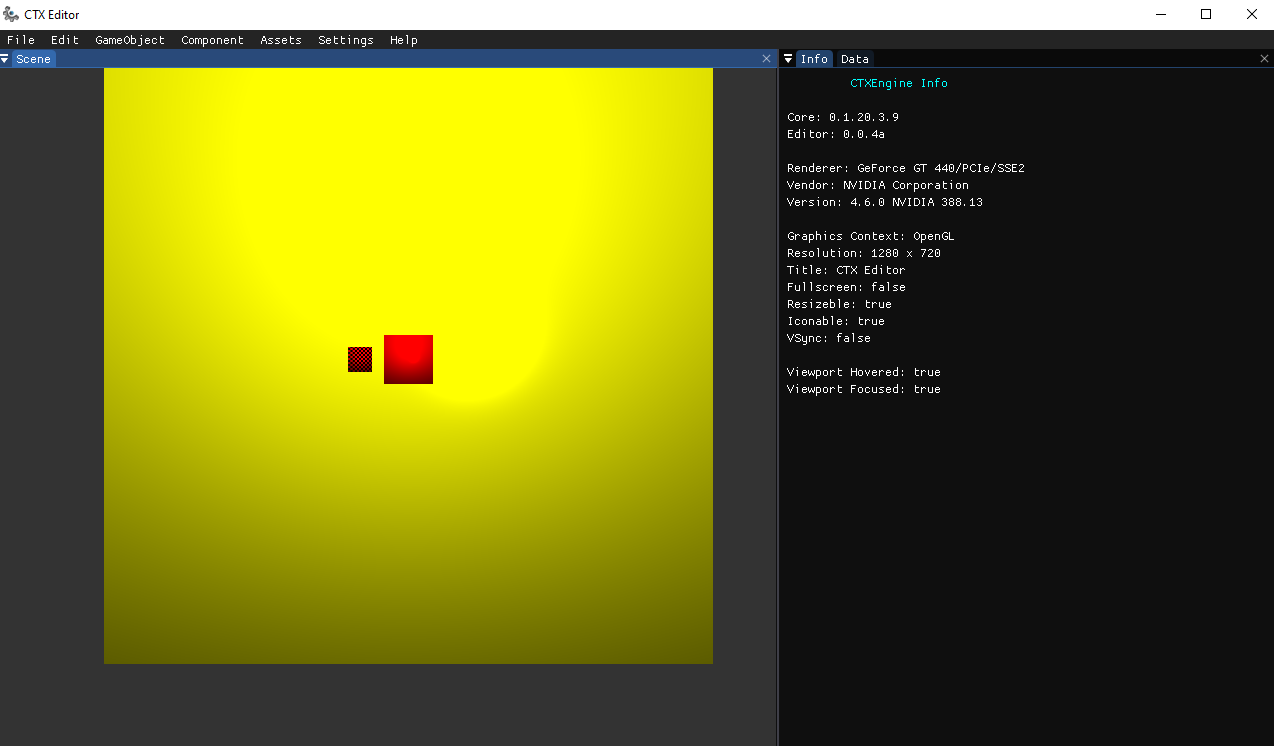Select the Info tab
Image resolution: width=1274 pixels, height=746 pixels.
pos(814,59)
